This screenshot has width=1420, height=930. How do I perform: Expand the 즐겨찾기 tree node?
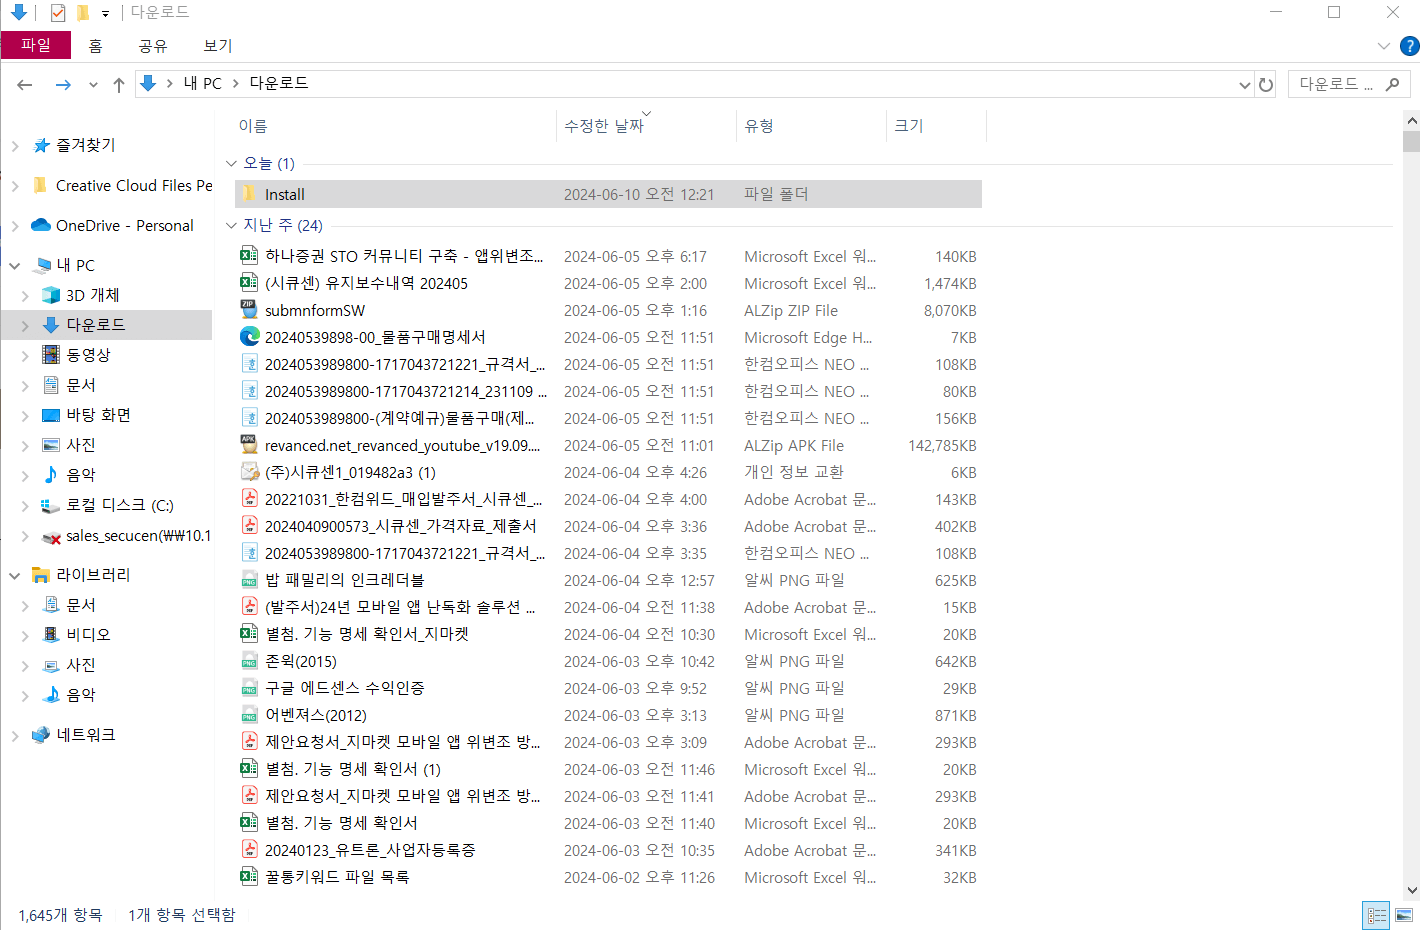tap(15, 145)
